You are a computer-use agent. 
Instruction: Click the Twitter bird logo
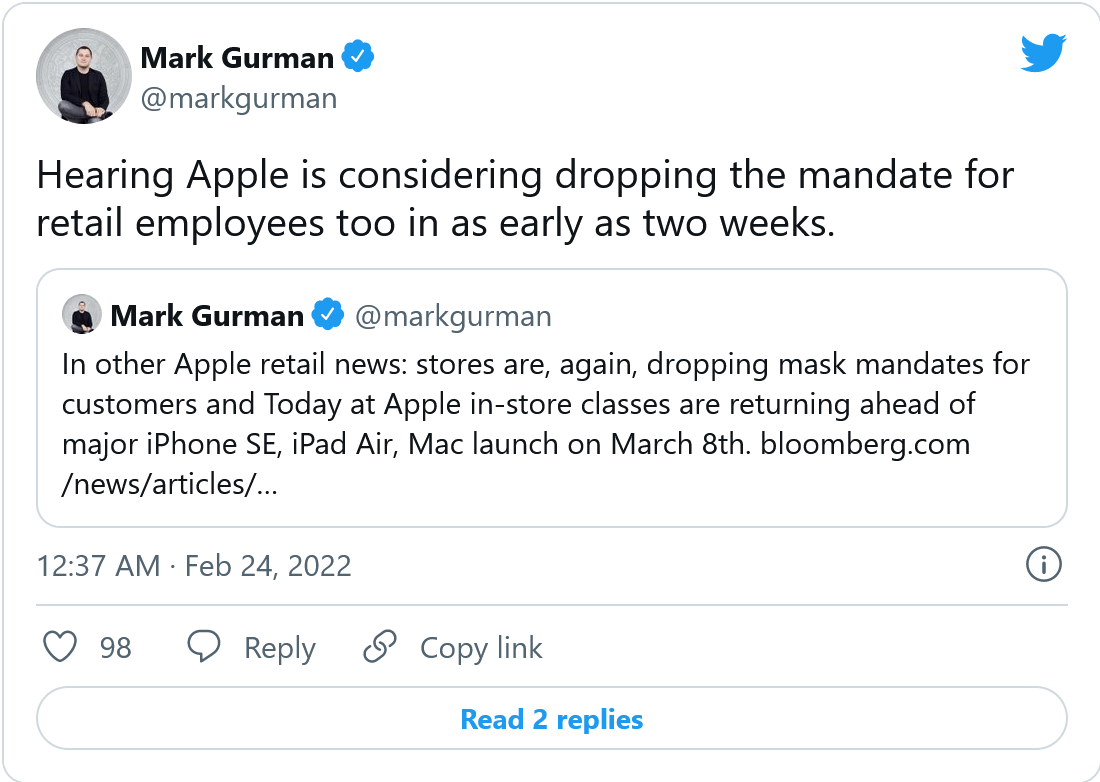[x=1043, y=53]
